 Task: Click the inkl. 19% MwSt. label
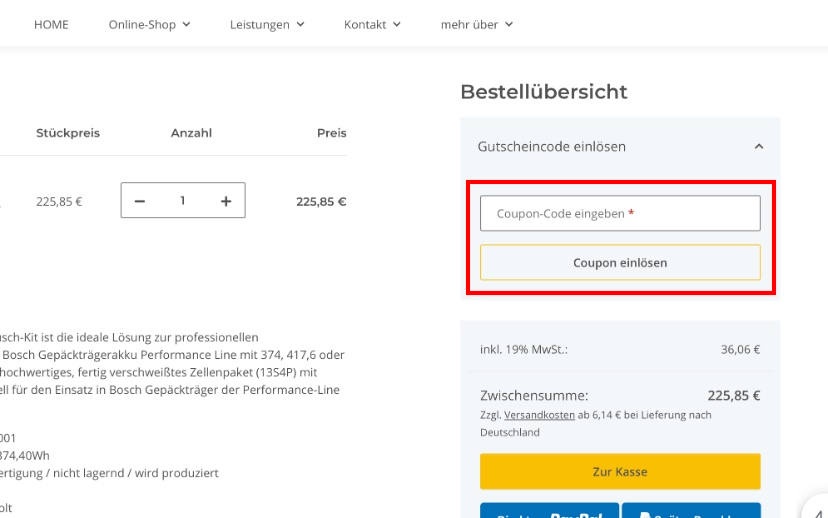pos(524,349)
